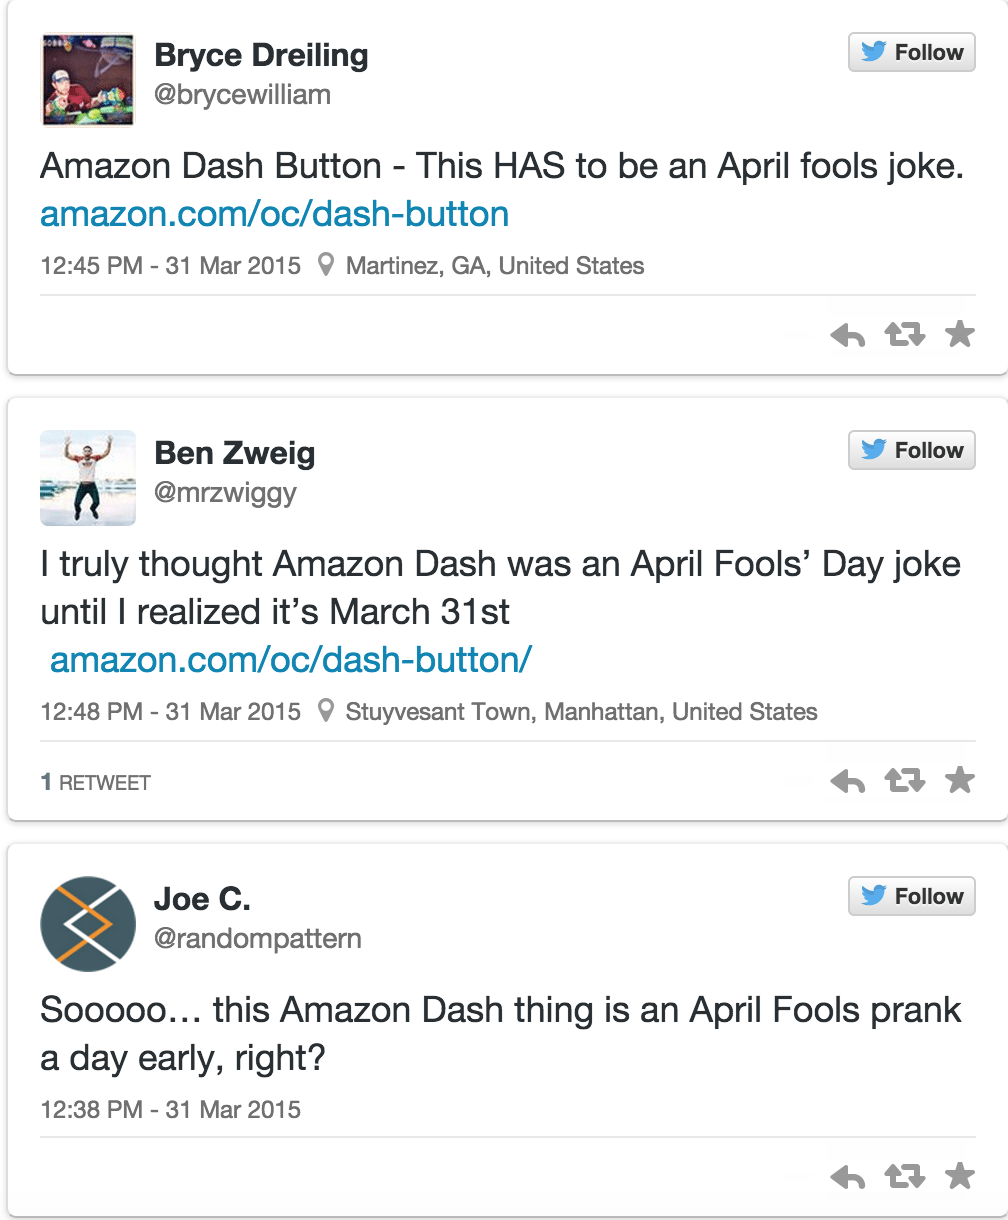Click Joe C.'s orange arrow avatar
This screenshot has height=1220, width=1008.
[88, 924]
